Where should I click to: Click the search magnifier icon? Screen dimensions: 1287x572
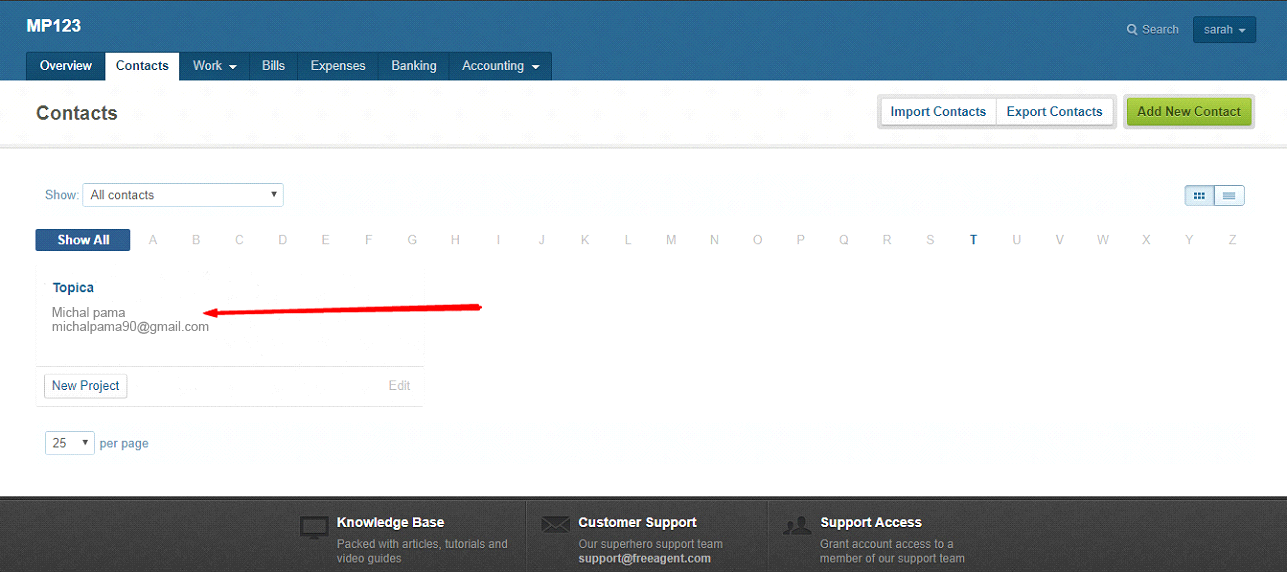click(x=1132, y=30)
